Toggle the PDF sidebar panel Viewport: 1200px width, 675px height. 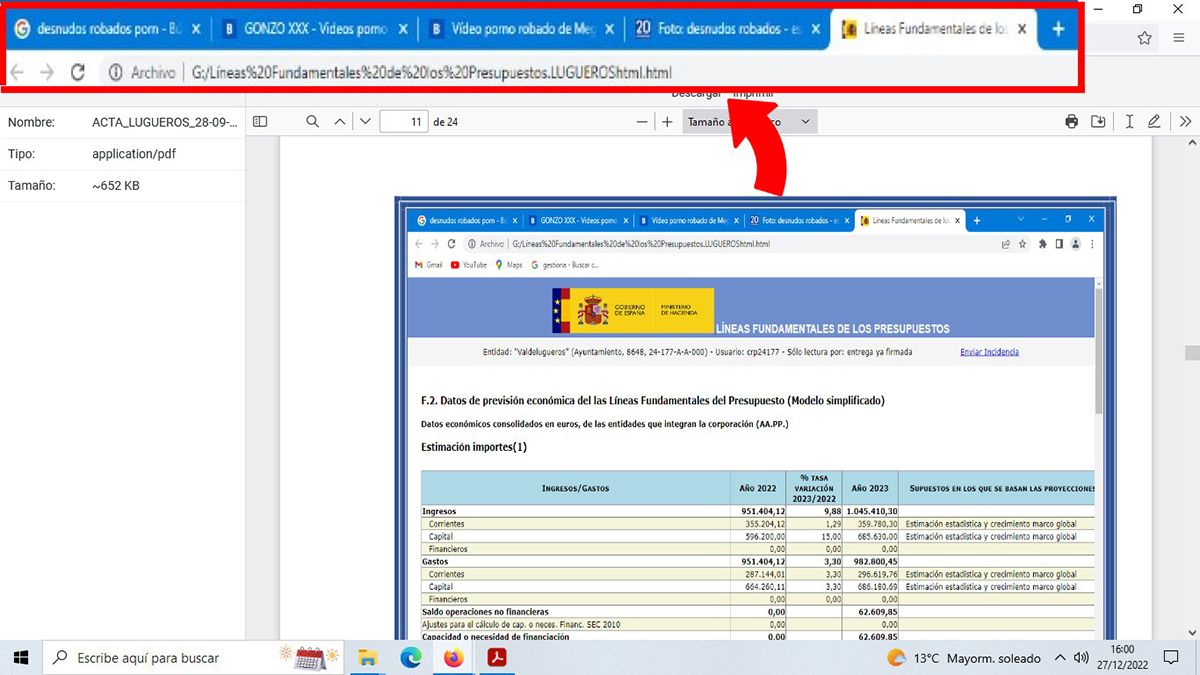click(x=260, y=122)
